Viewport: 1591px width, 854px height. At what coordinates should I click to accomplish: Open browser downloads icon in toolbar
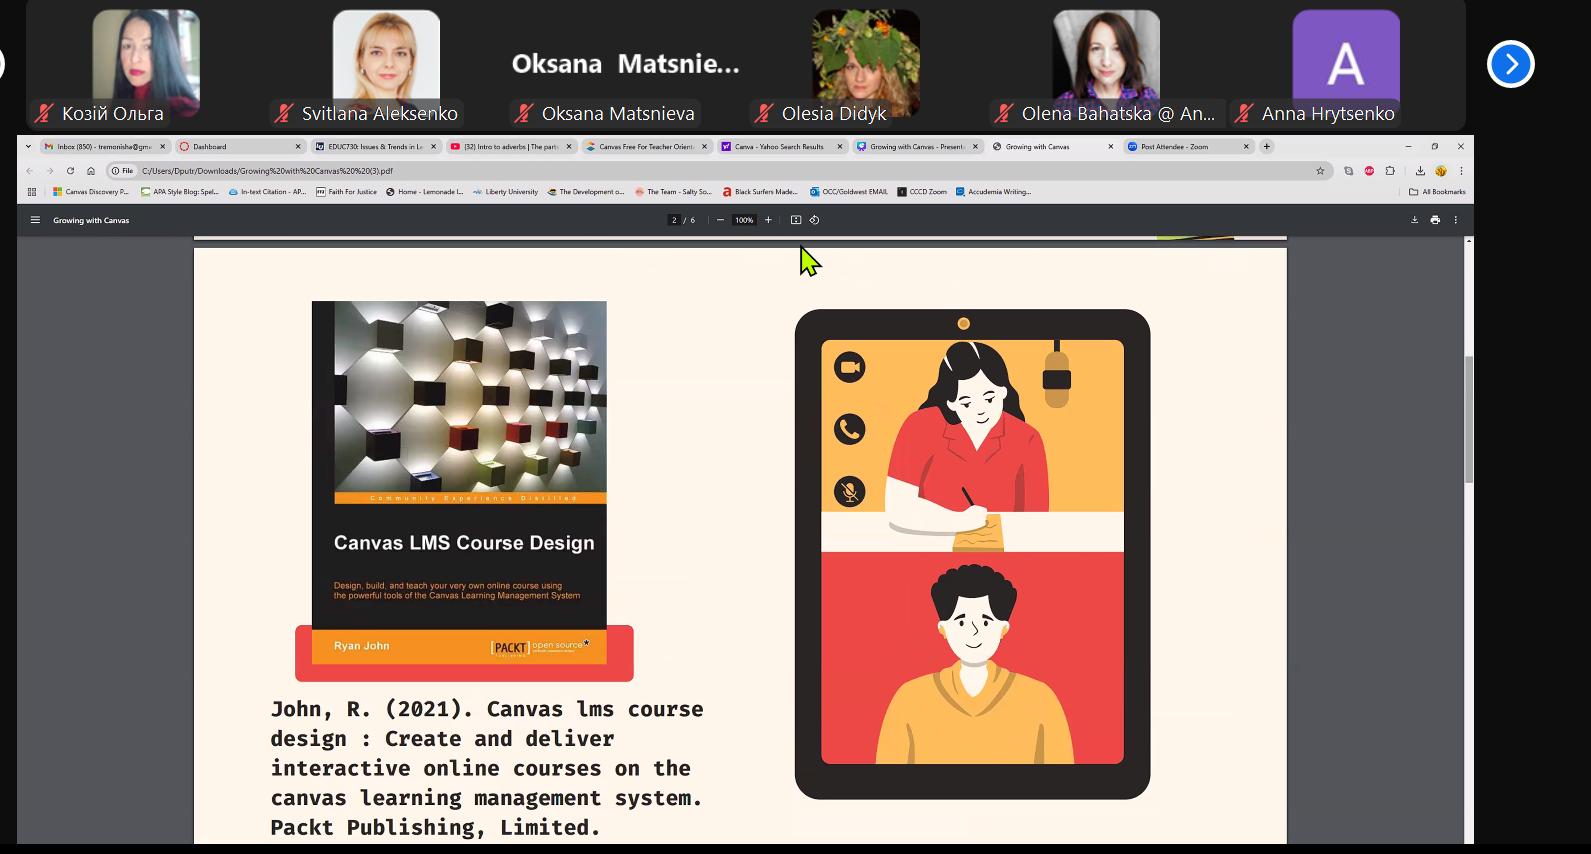[x=1420, y=171]
